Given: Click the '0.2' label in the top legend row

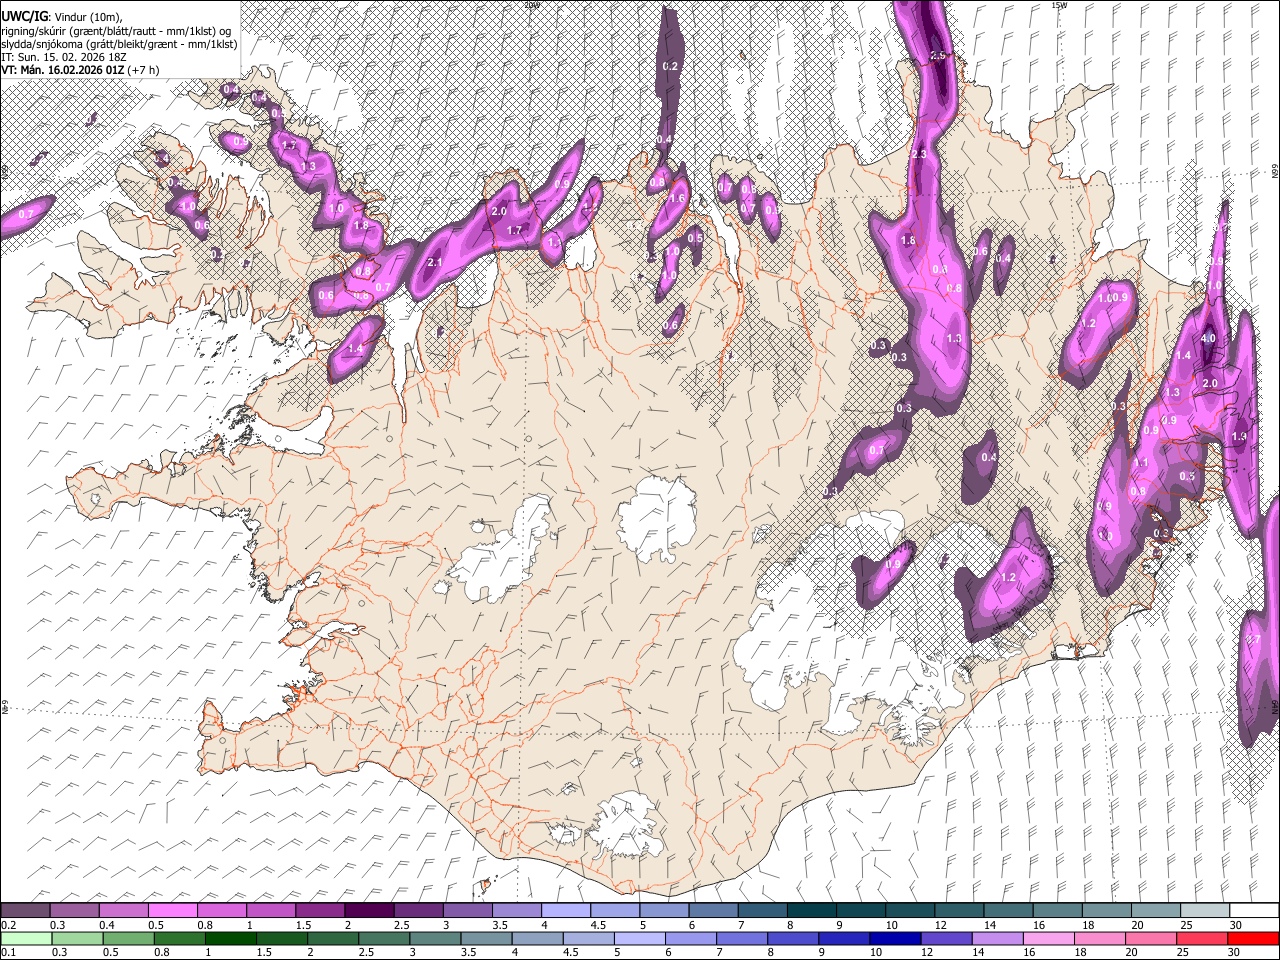Looking at the screenshot, I should point(9,925).
